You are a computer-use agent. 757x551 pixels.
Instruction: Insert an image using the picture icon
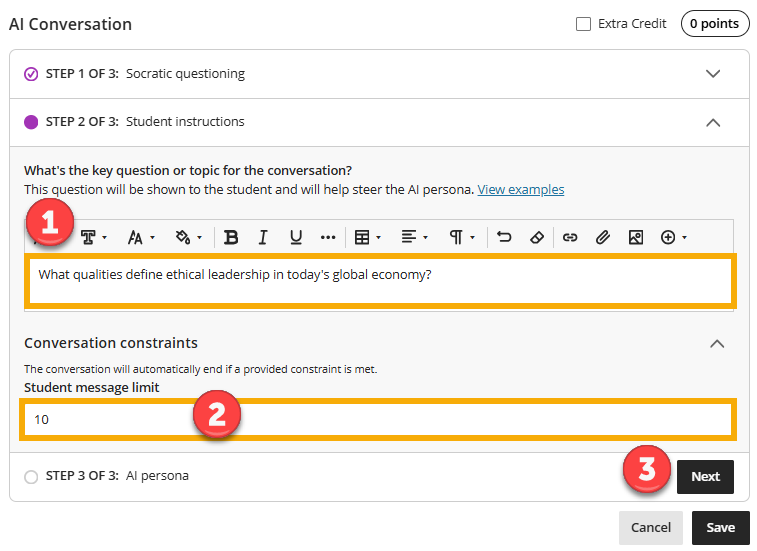[635, 237]
